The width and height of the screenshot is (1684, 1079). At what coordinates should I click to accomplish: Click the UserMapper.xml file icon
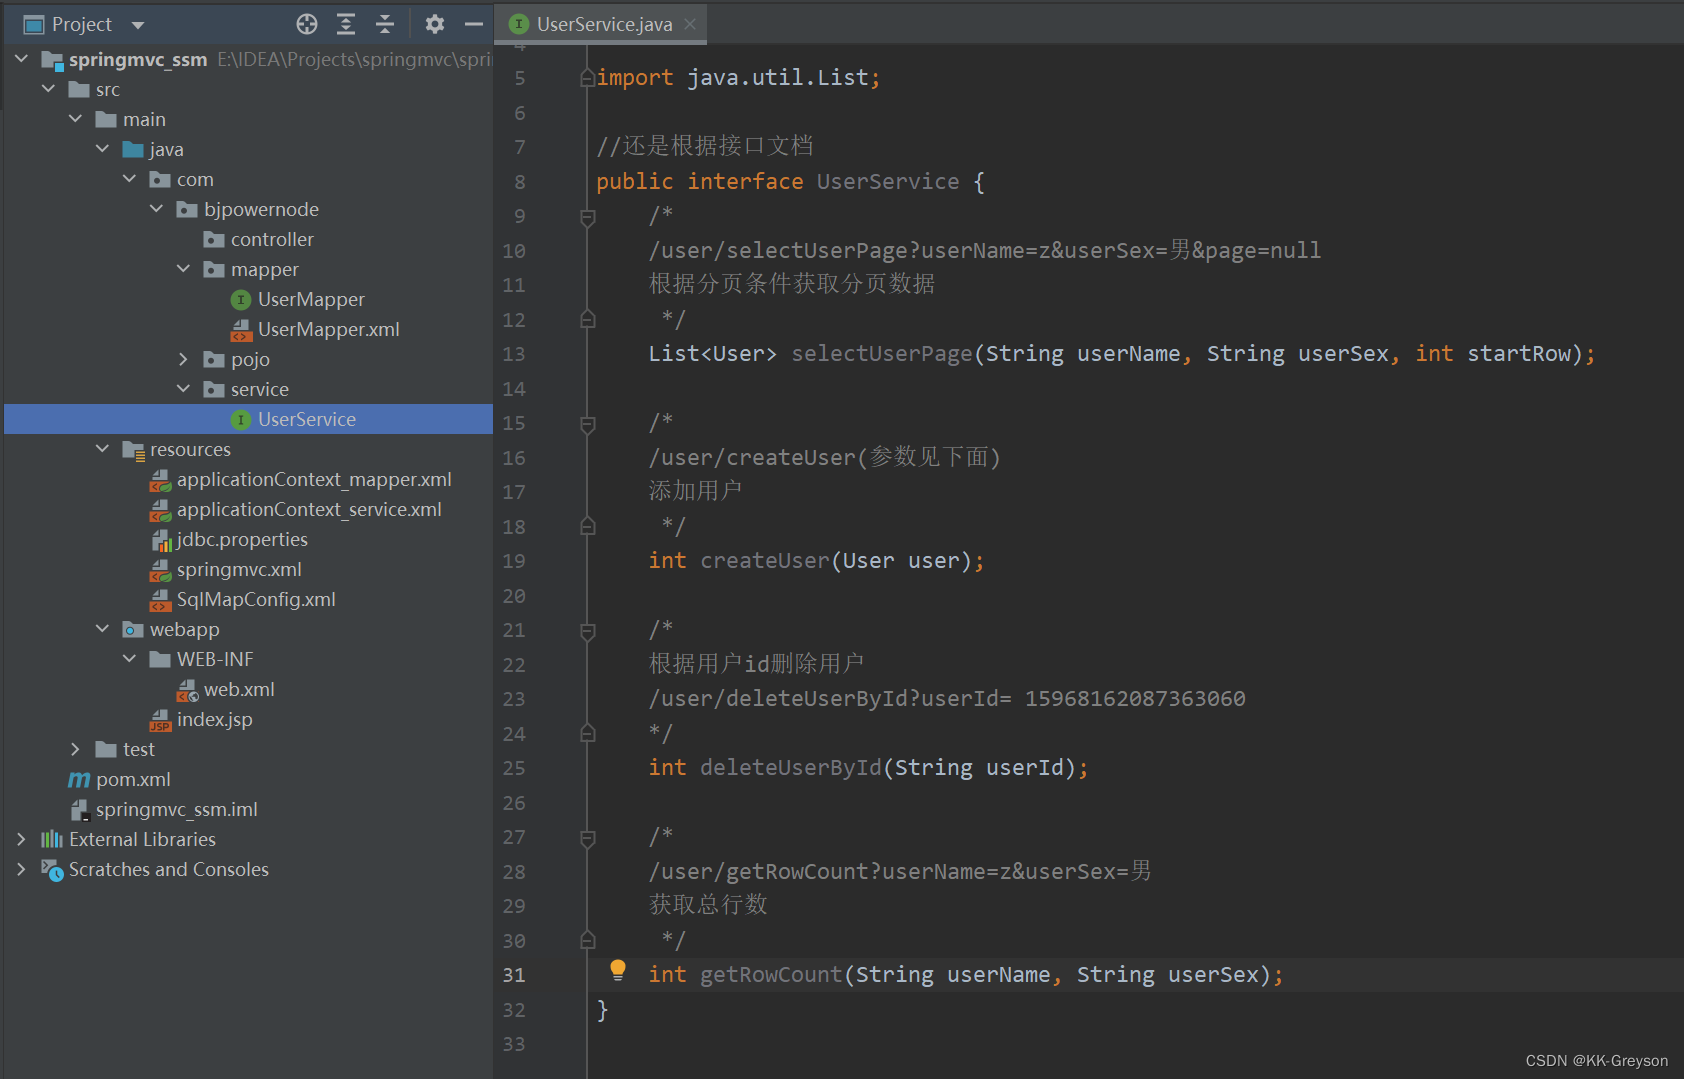pyautogui.click(x=241, y=329)
